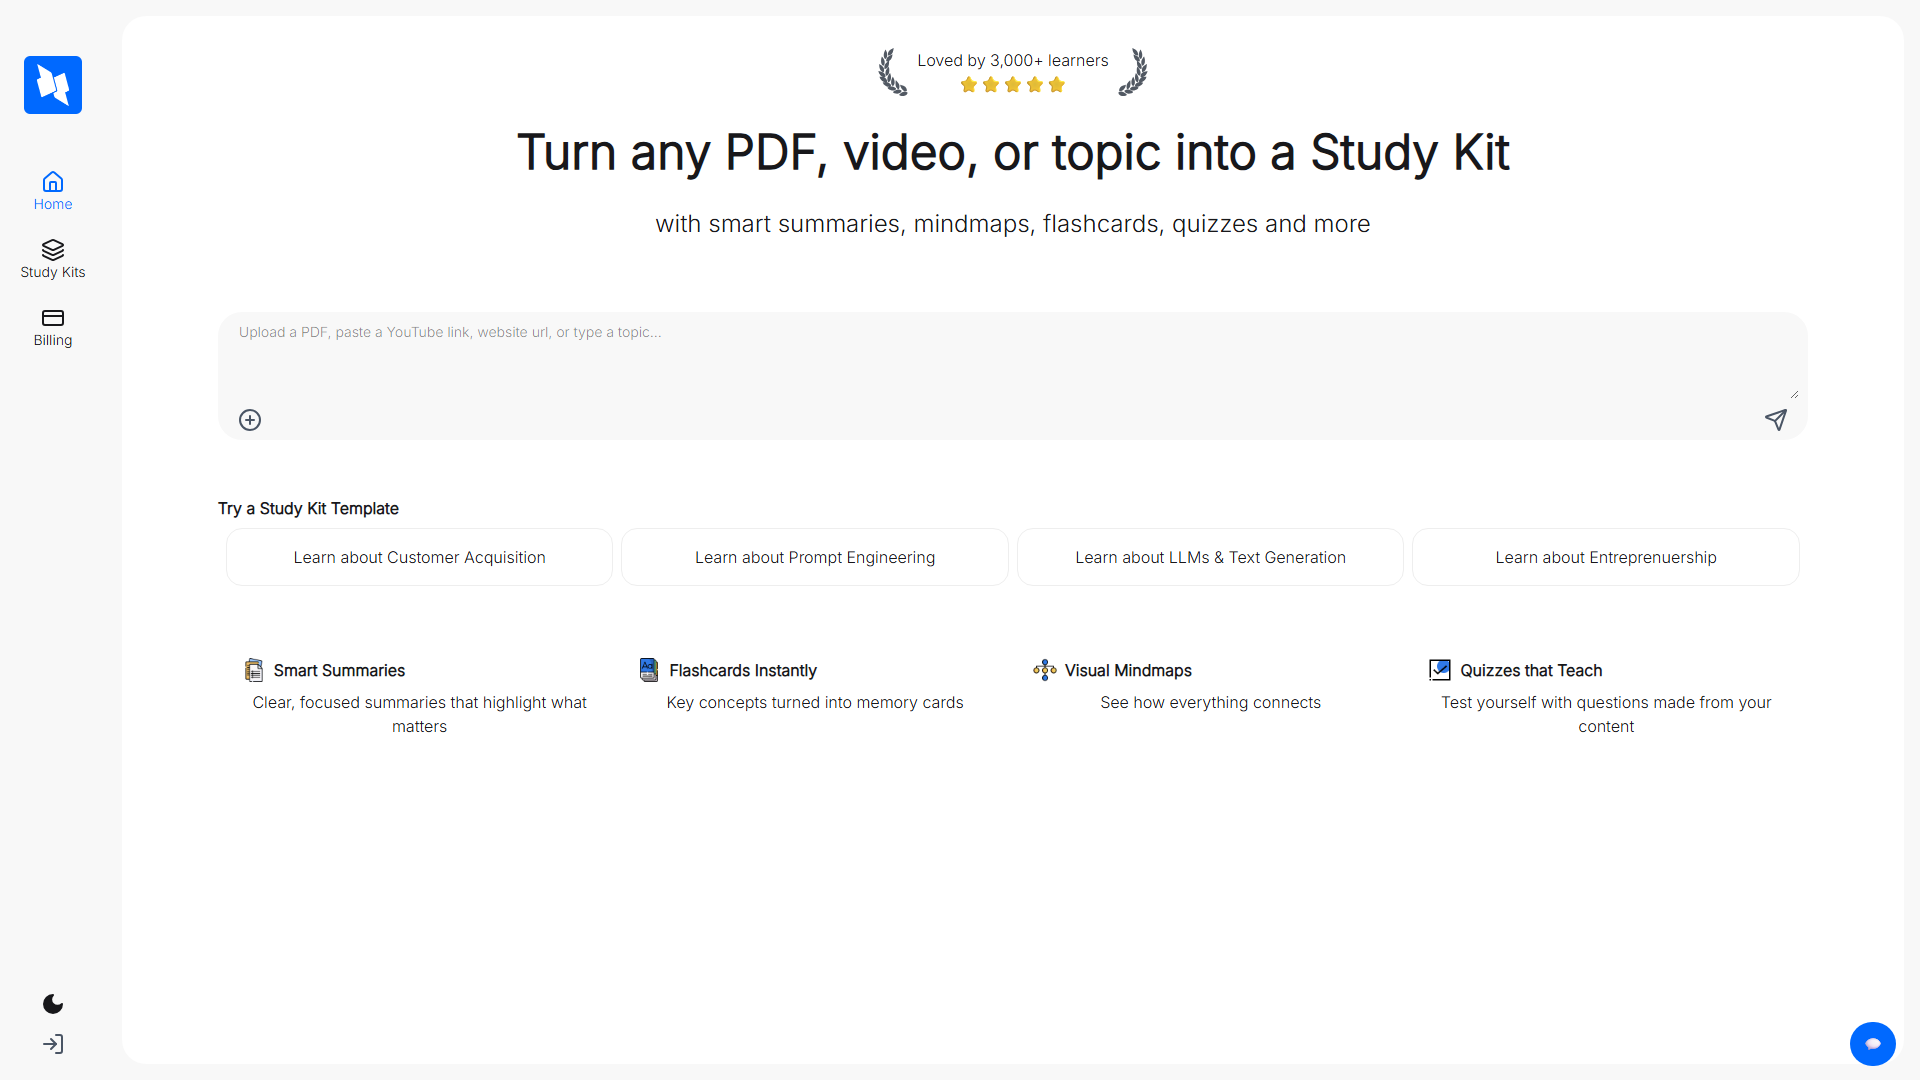The image size is (1920, 1080).
Task: Click the resize handle of the input box
Action: [x=1795, y=392]
